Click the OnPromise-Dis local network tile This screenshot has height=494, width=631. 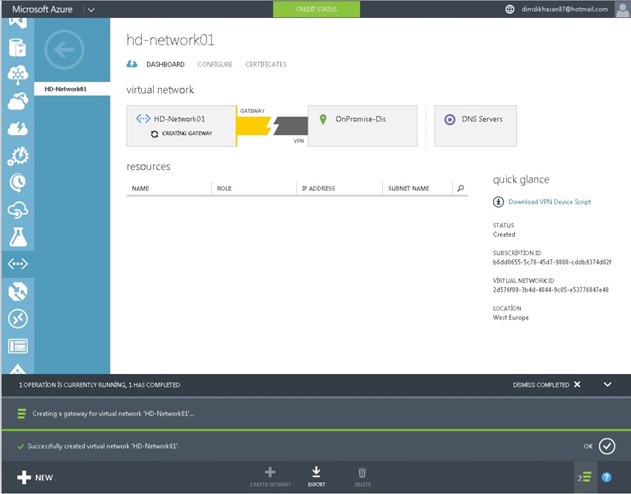363,126
